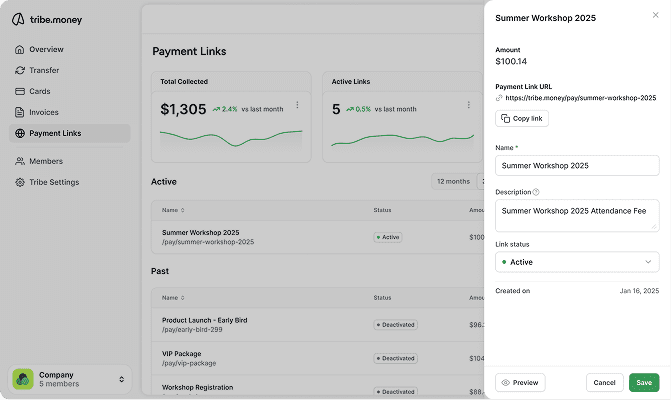The image size is (671, 400).
Task: Preview the payment link
Action: click(520, 382)
